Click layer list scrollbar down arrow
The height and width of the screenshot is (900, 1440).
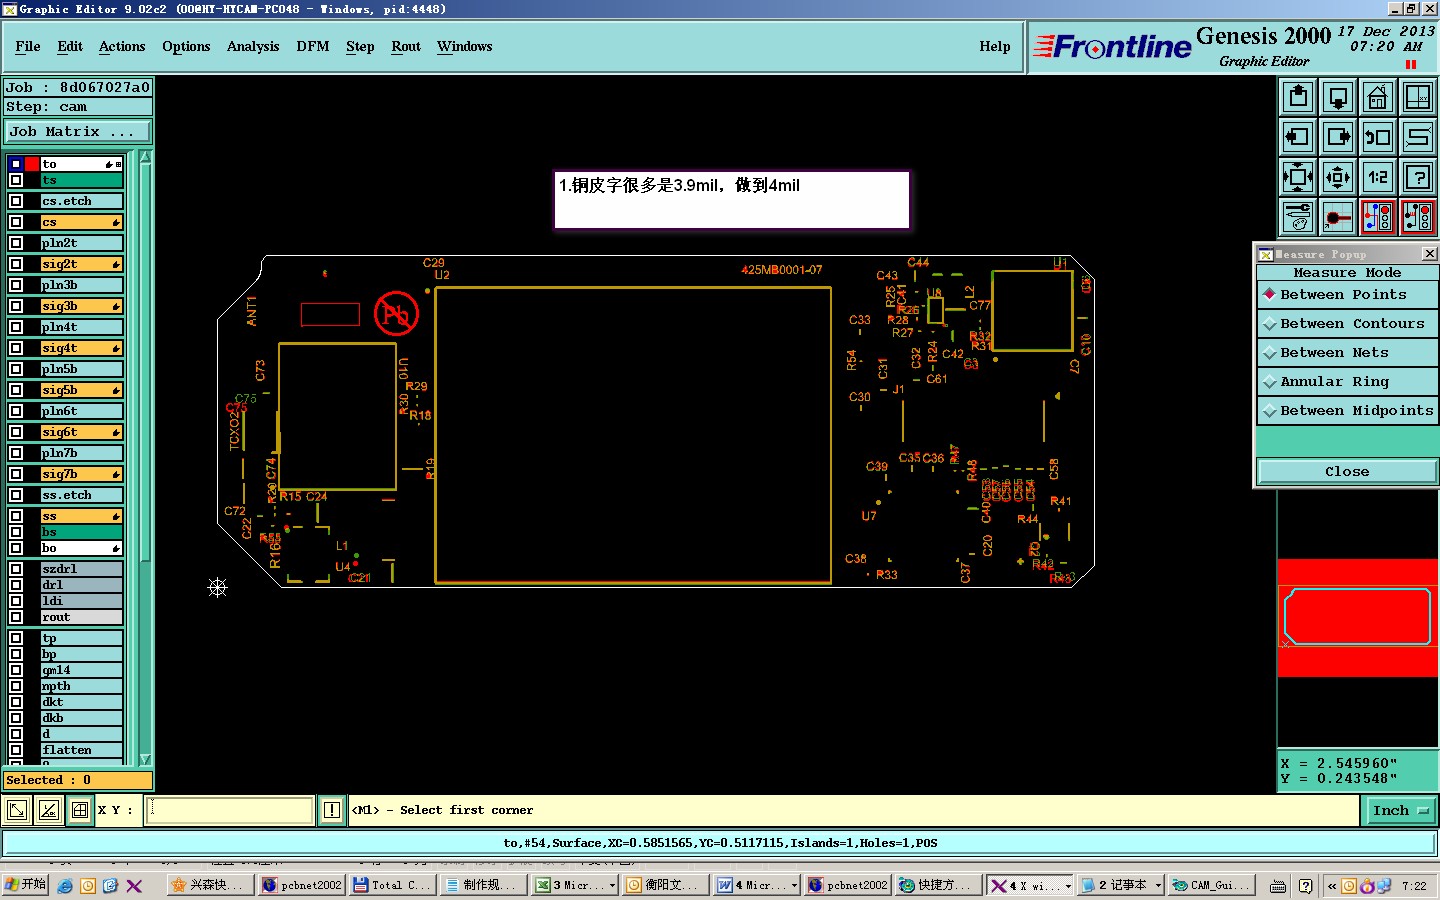[x=145, y=760]
